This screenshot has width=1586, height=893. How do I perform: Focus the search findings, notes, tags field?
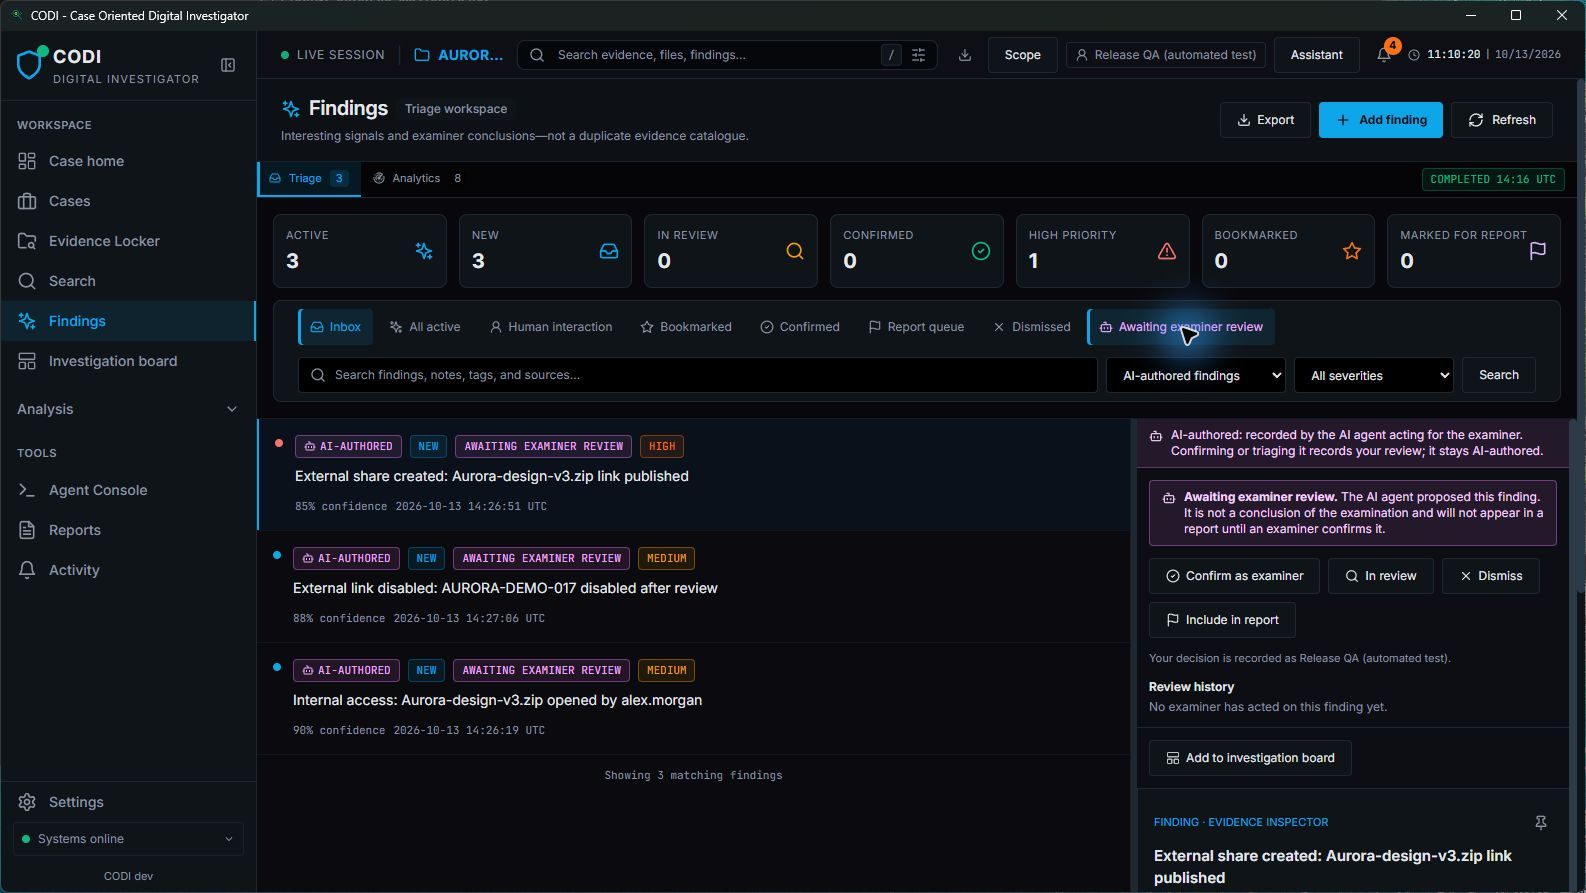[697, 375]
